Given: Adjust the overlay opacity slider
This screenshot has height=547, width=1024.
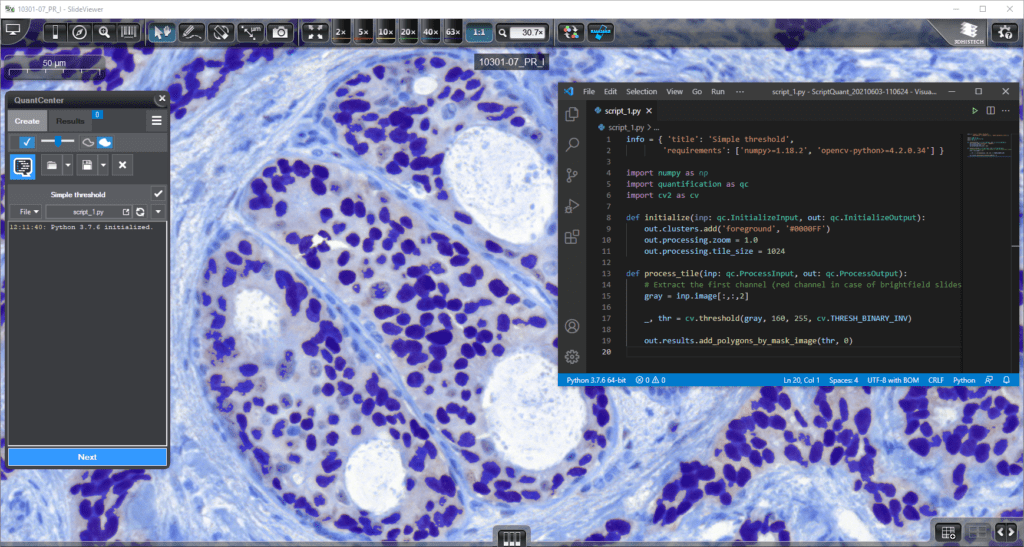Looking at the screenshot, I should click(59, 142).
